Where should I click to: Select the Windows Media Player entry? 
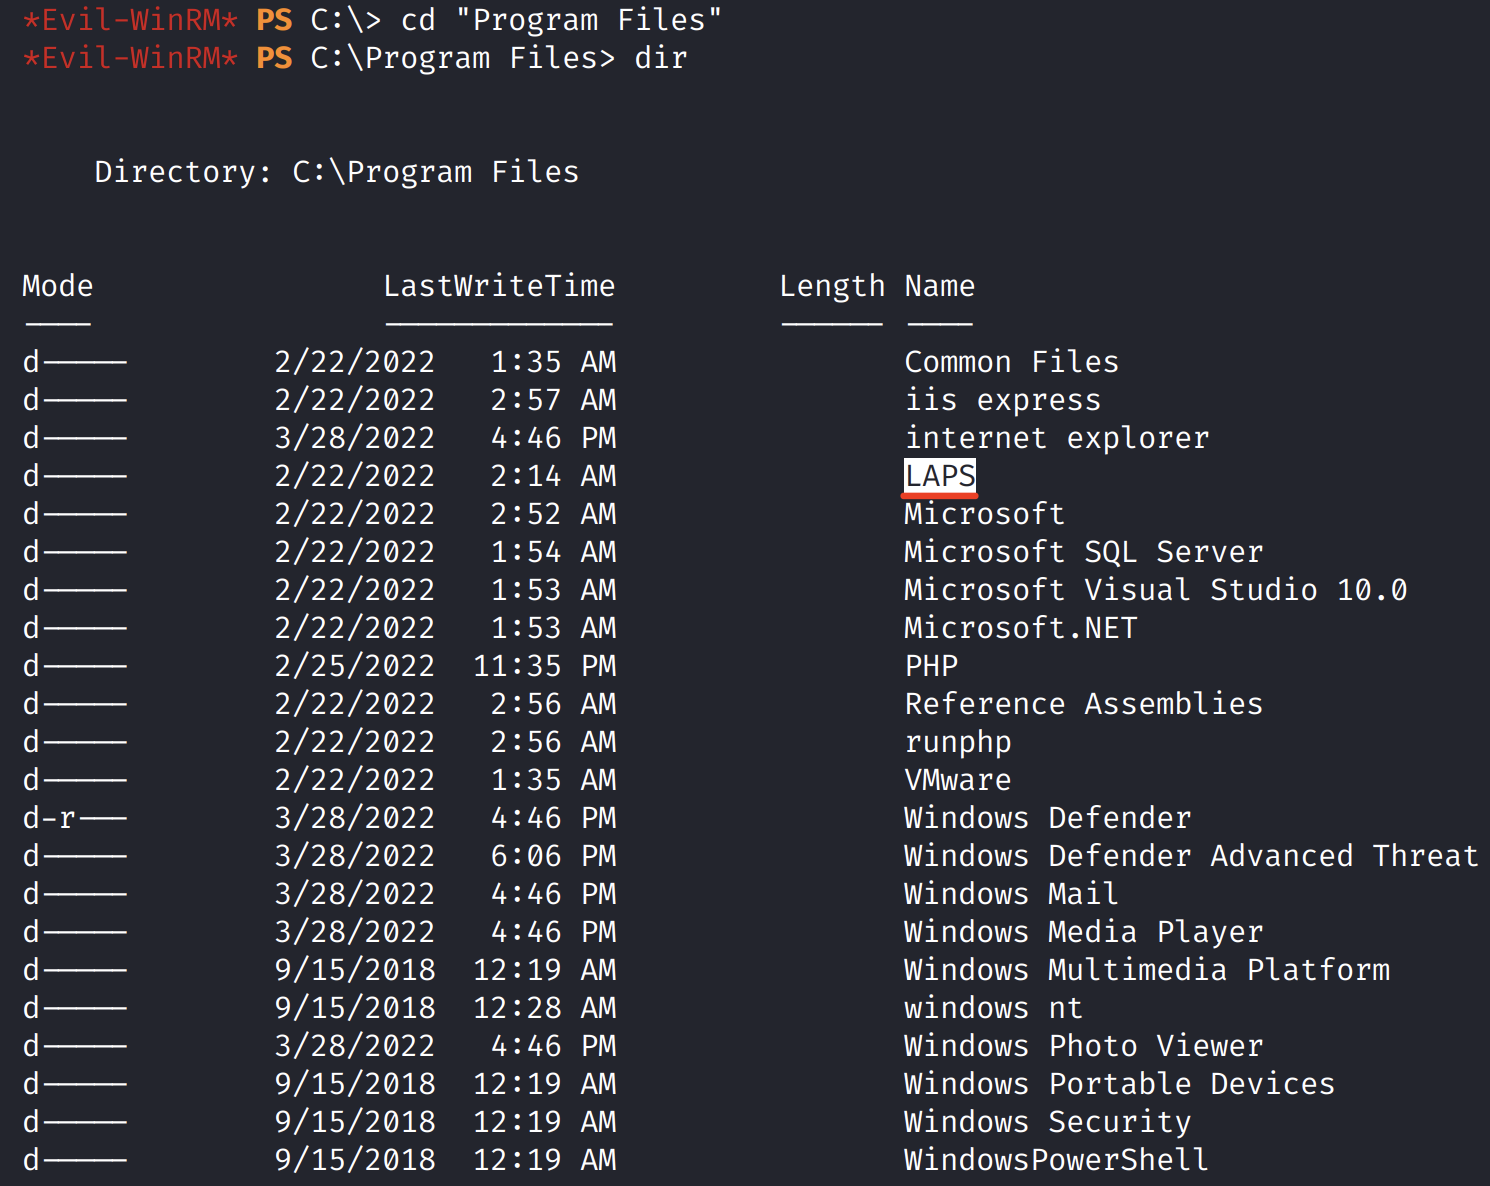(1083, 932)
